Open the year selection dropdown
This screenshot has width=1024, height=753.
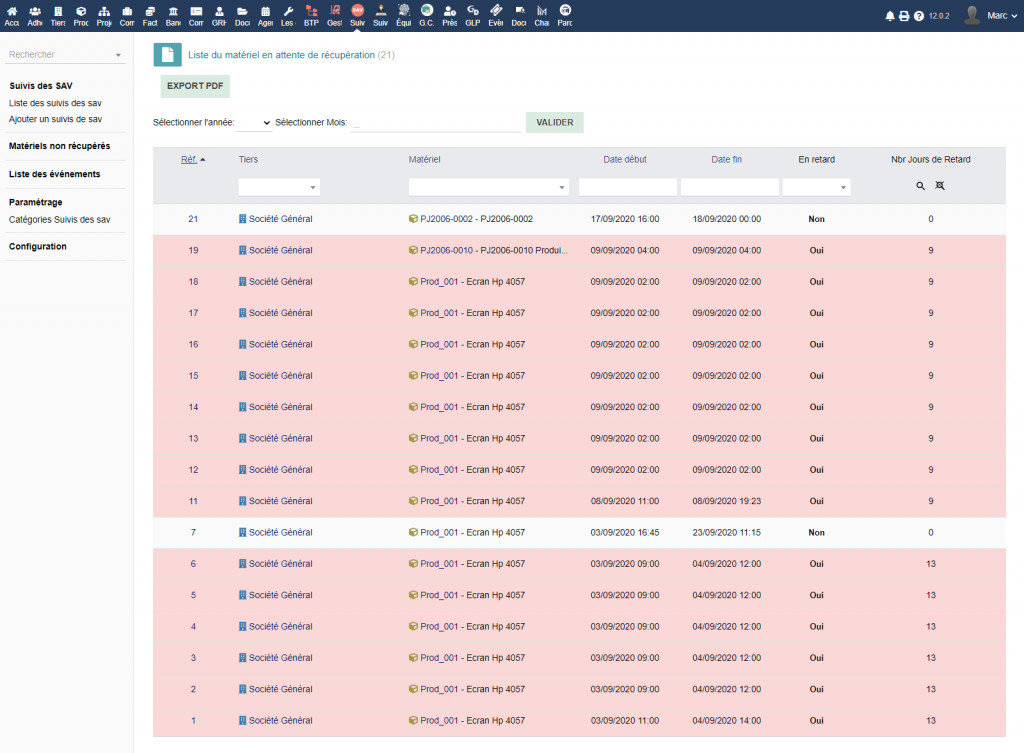253,123
